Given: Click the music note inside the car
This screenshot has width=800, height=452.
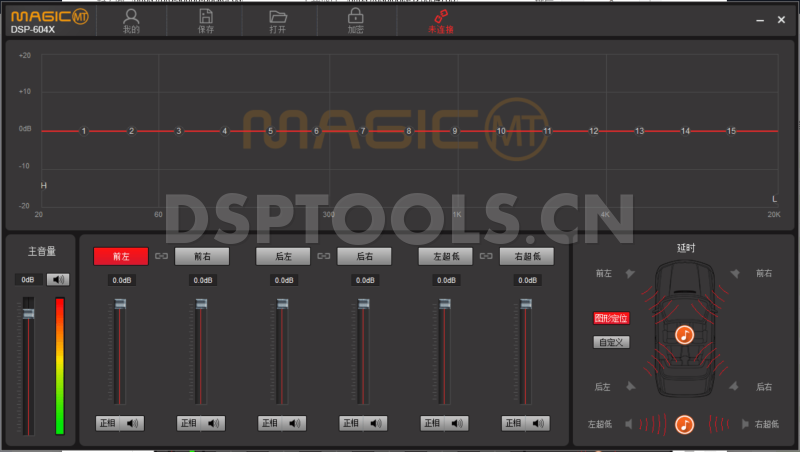Looking at the screenshot, I should click(x=684, y=335).
